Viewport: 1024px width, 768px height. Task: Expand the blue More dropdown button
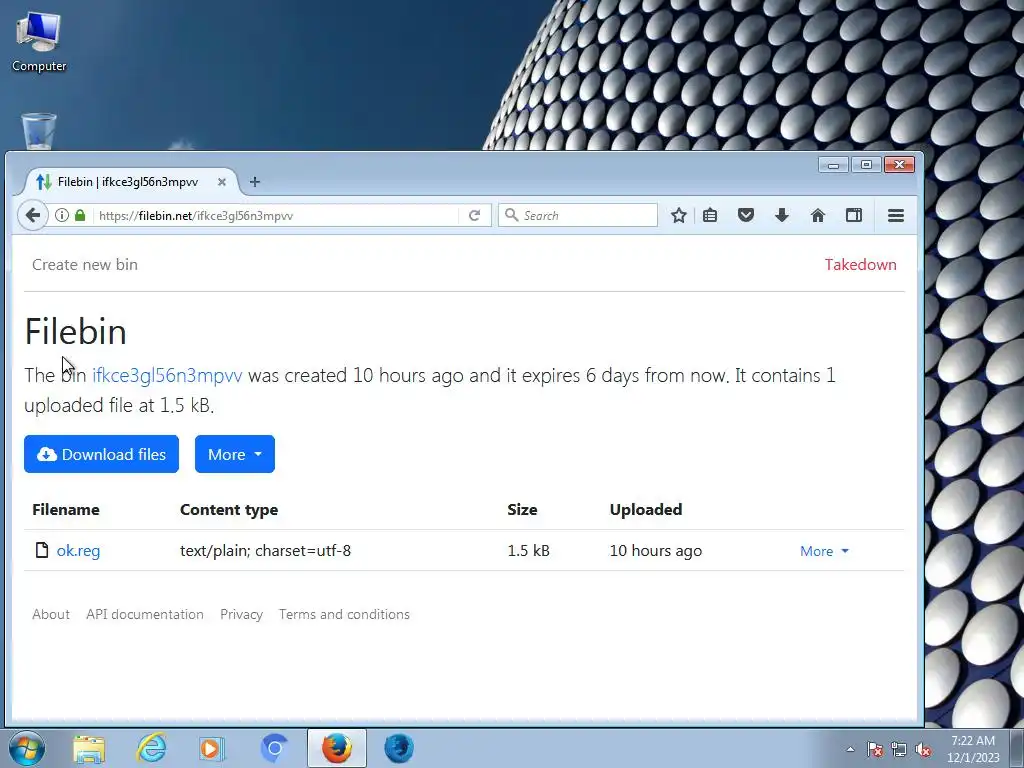click(234, 454)
